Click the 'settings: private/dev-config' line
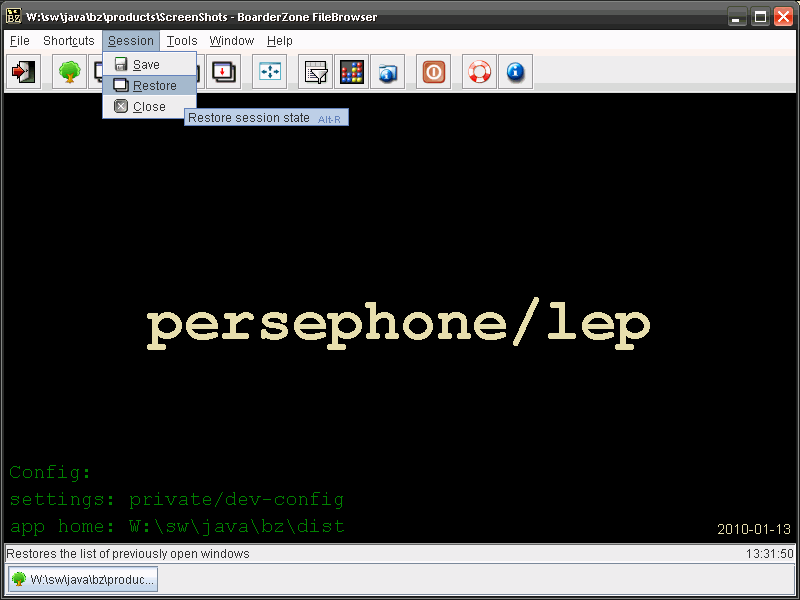 177,499
